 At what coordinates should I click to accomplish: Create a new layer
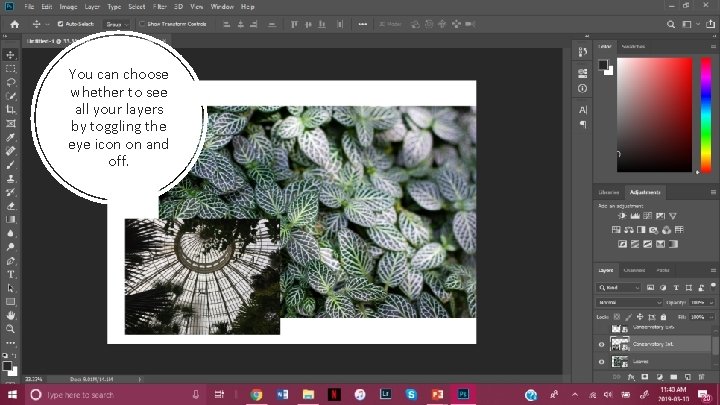[687, 377]
